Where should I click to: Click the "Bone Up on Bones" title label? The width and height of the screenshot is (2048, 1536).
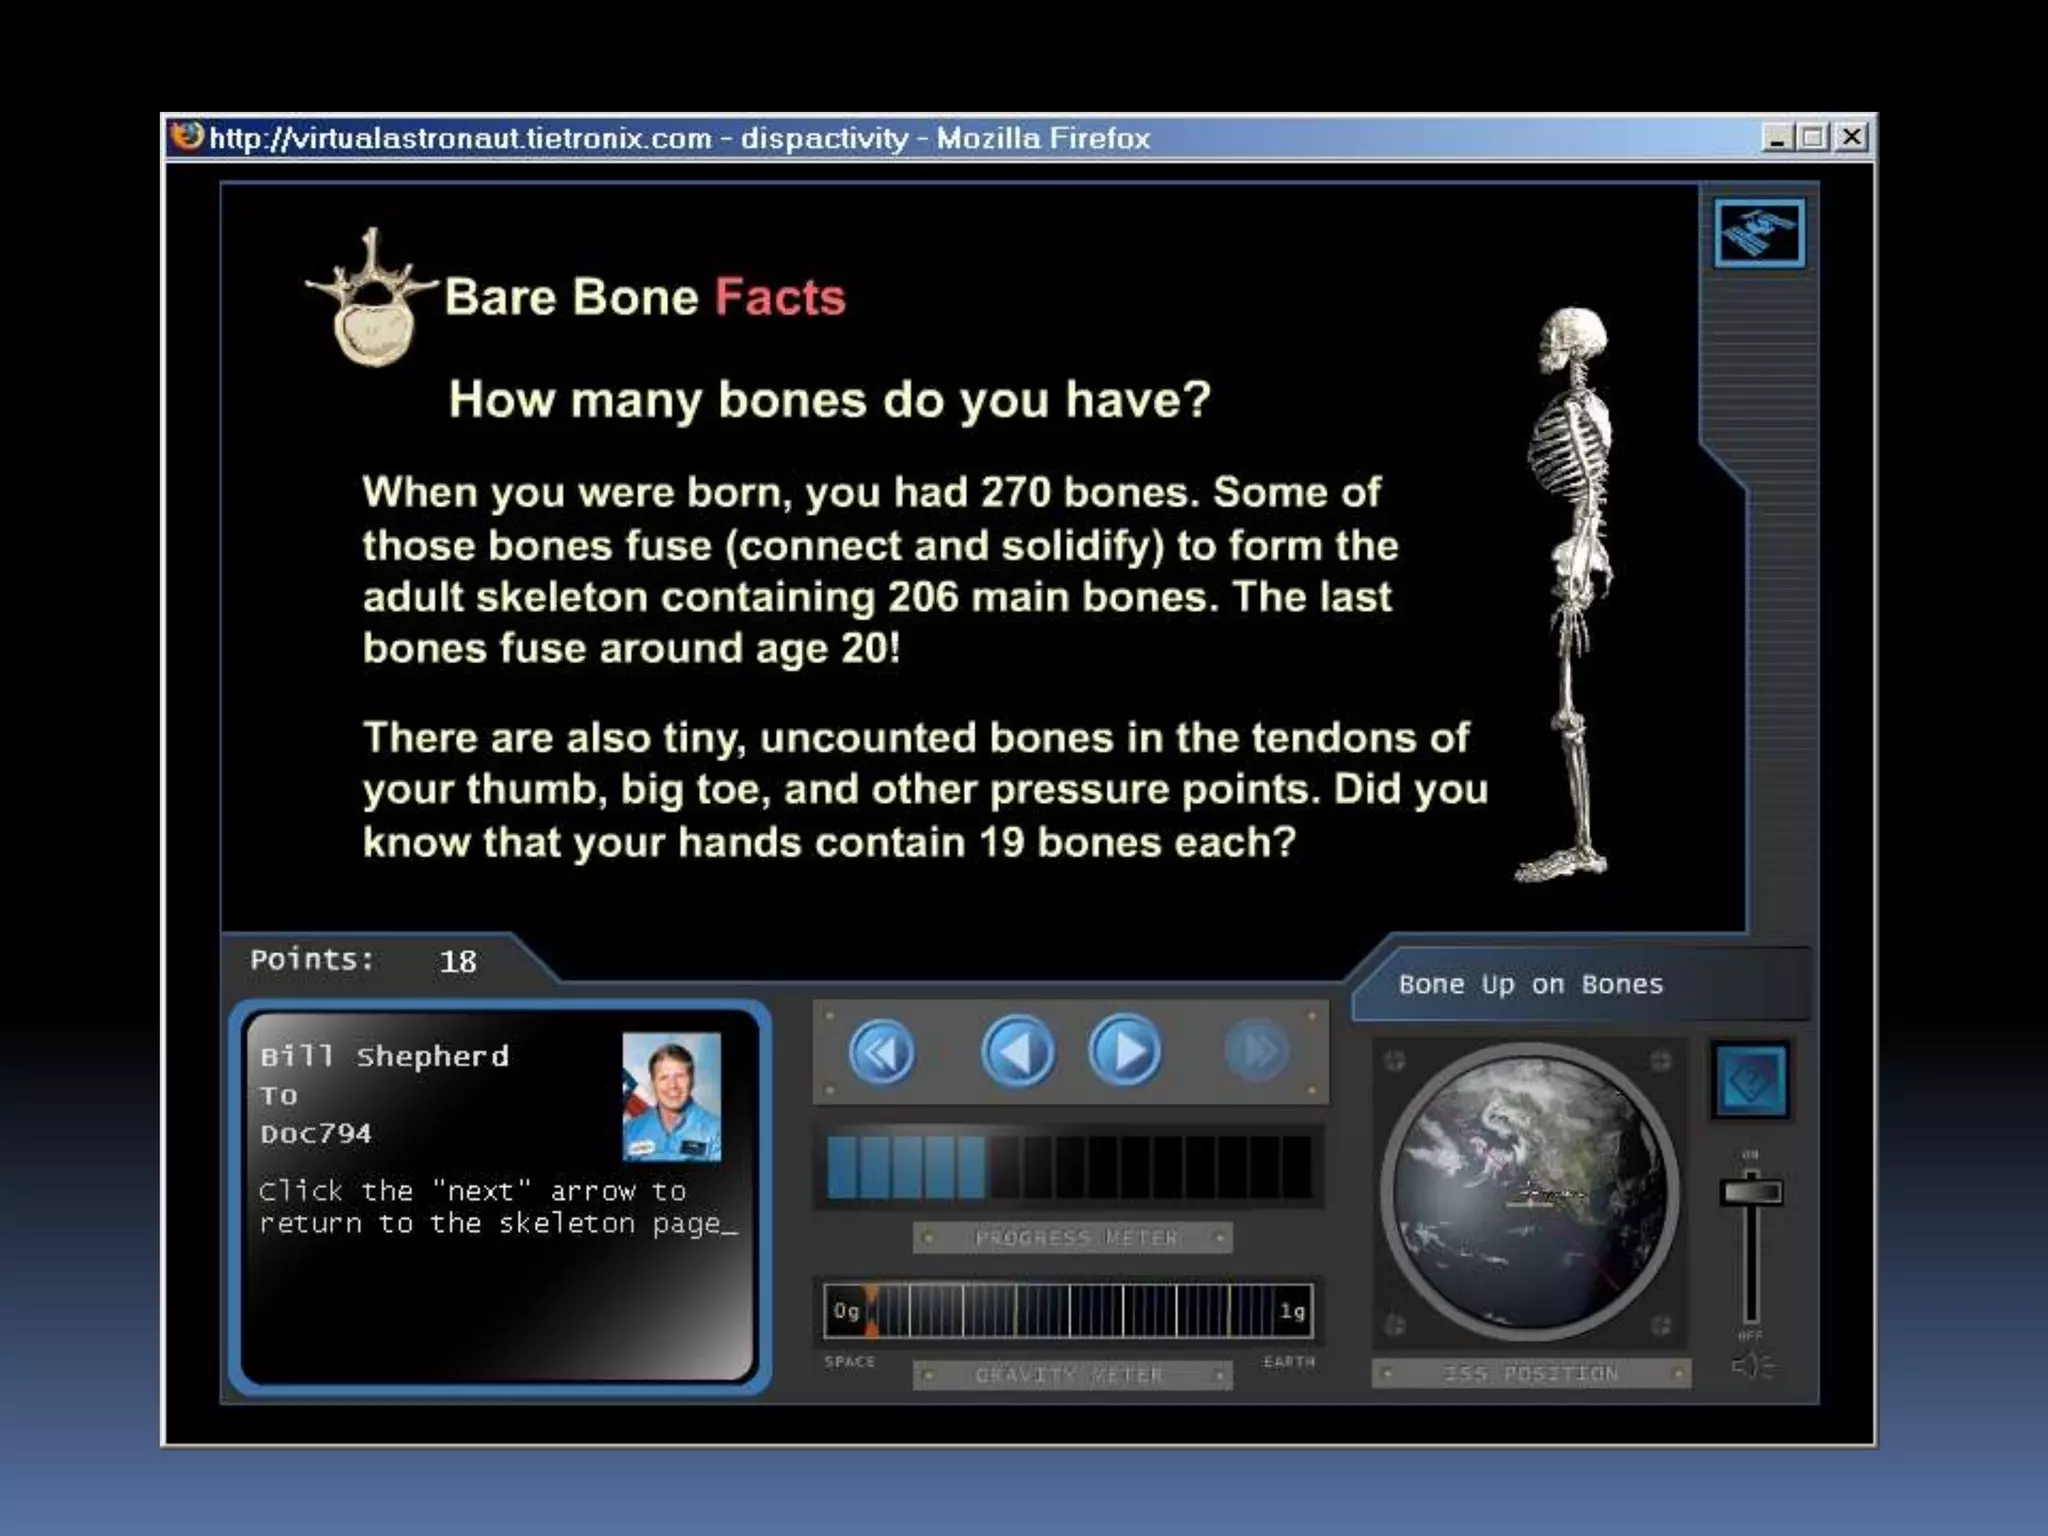1530,984
